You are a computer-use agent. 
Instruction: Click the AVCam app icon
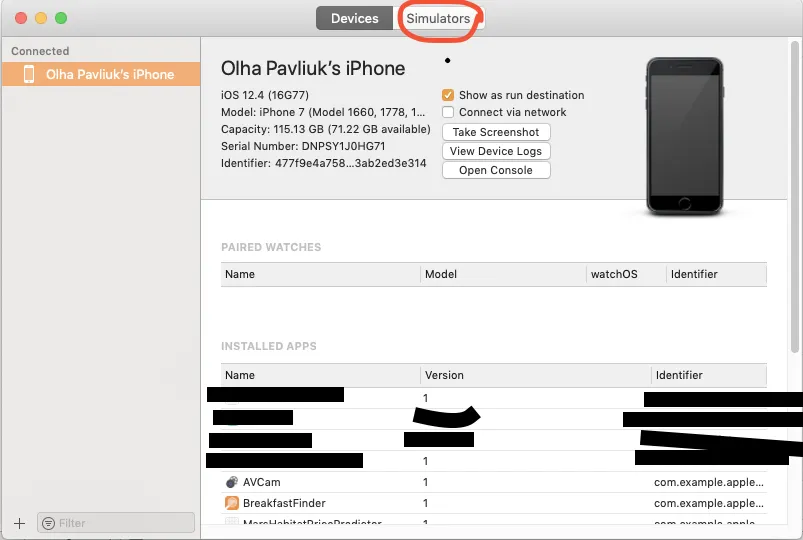tap(231, 482)
